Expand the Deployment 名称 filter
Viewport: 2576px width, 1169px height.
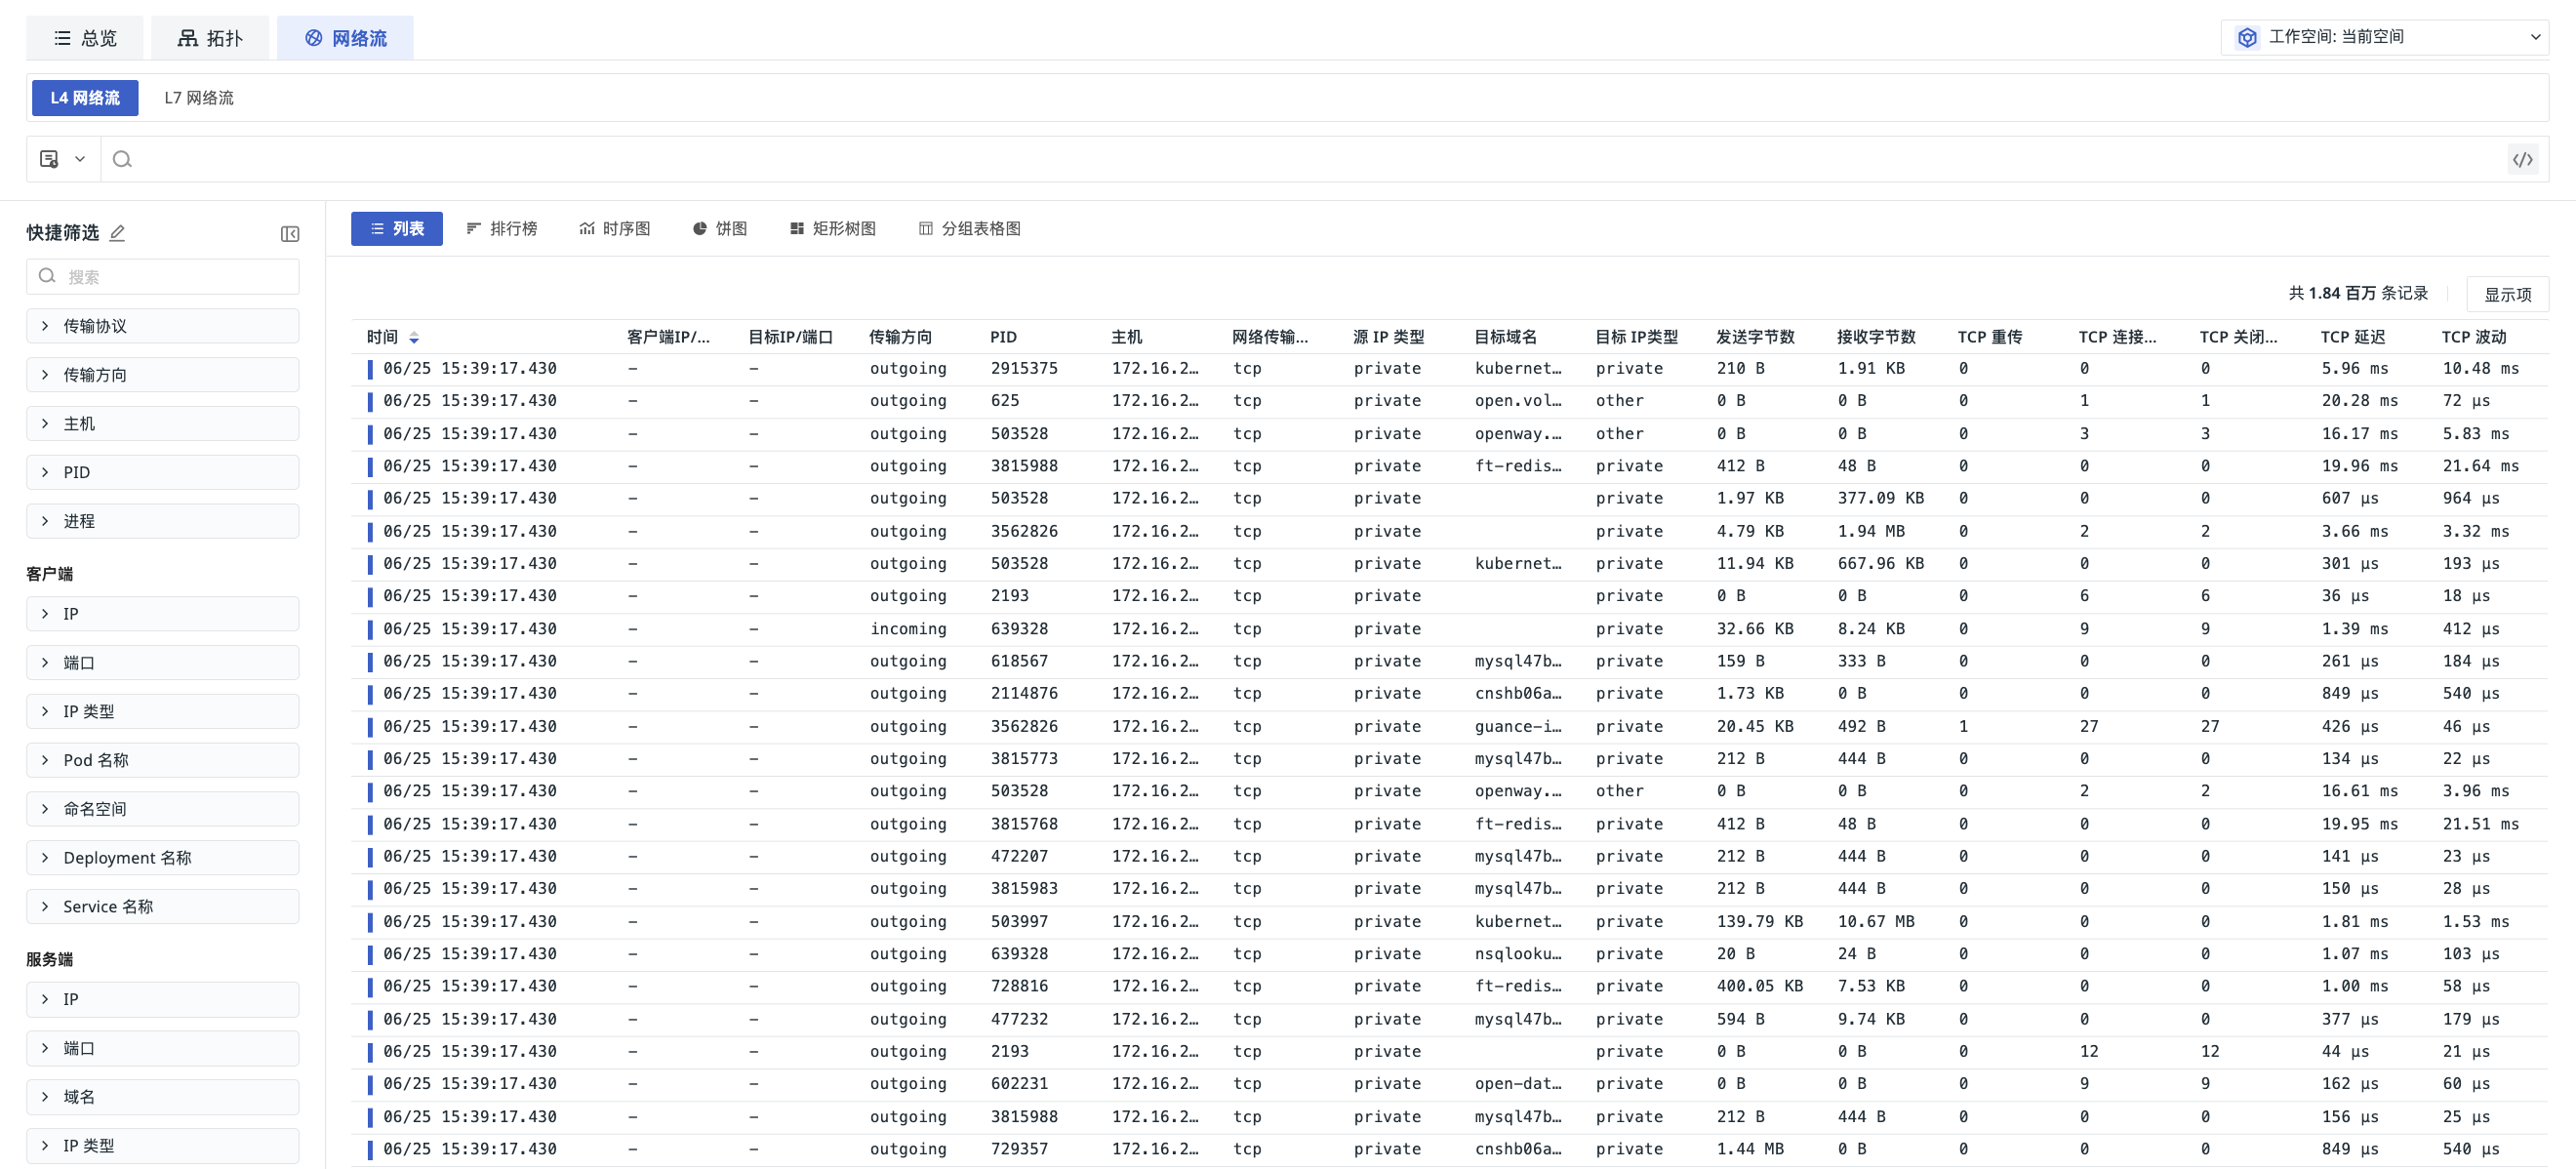(163, 858)
